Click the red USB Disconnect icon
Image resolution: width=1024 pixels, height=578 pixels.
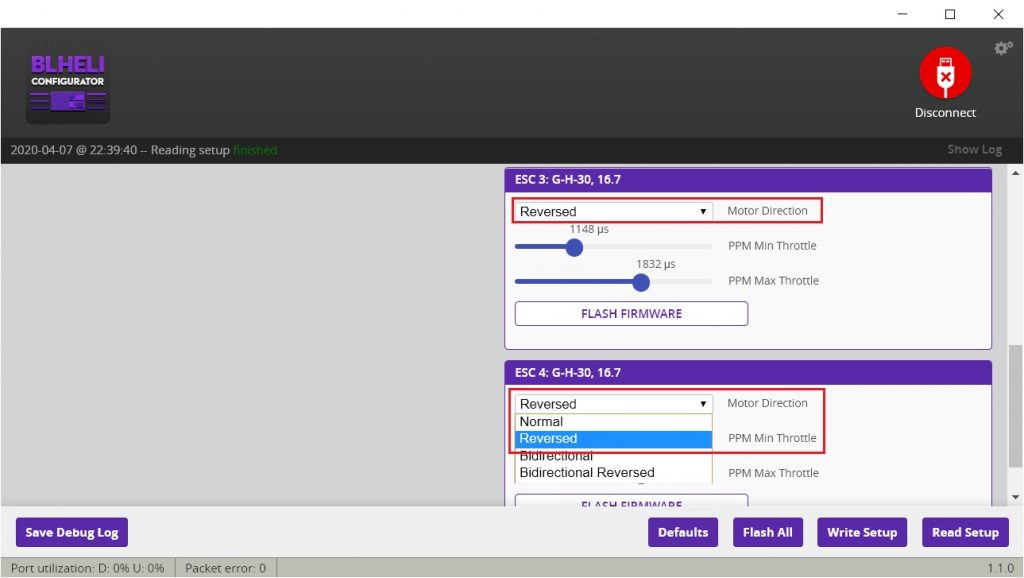945,72
